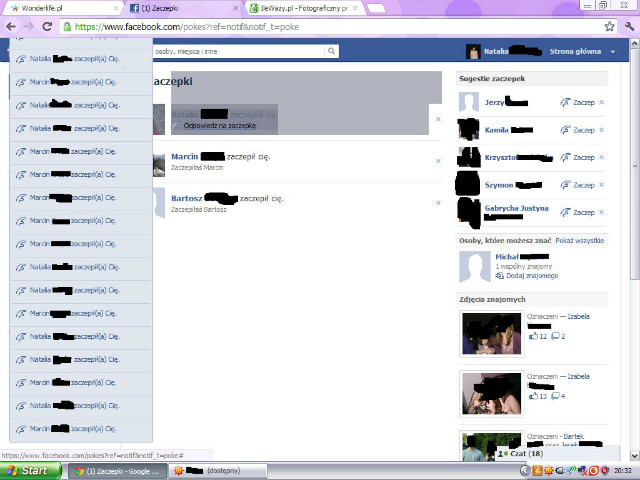Click the page vertical scrollbar down arrow
640x480 pixels.
tap(635, 455)
